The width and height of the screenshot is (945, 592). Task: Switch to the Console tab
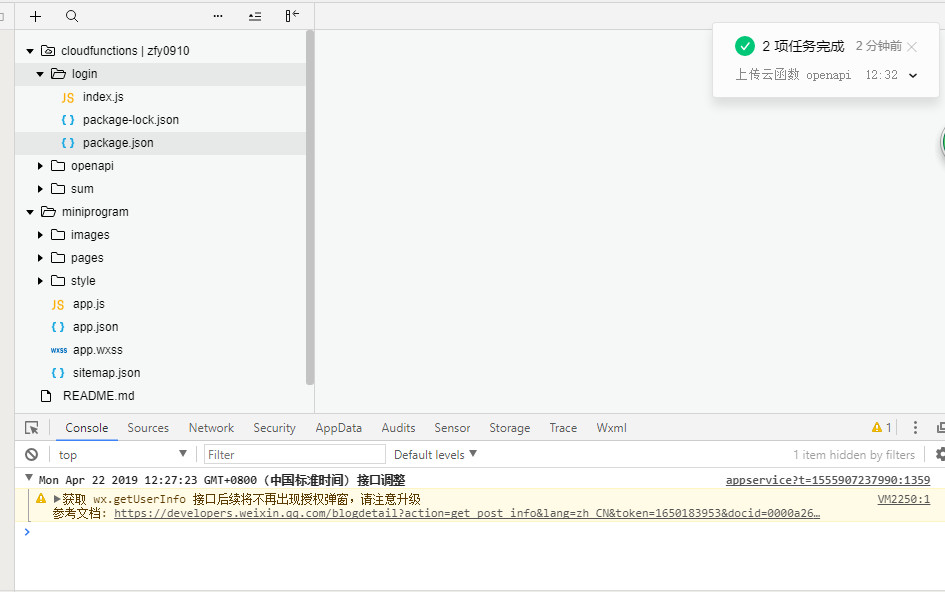click(x=87, y=427)
